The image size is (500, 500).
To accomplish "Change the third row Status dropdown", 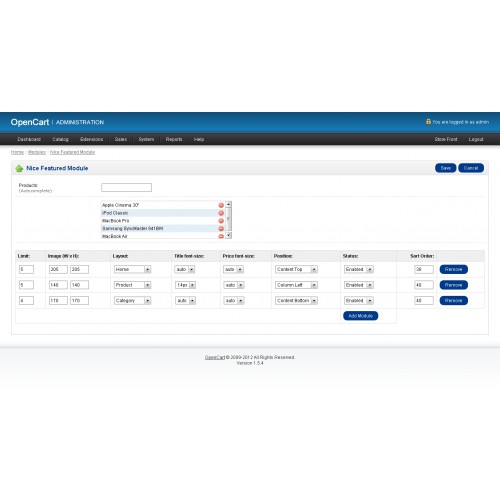I will click(x=359, y=301).
